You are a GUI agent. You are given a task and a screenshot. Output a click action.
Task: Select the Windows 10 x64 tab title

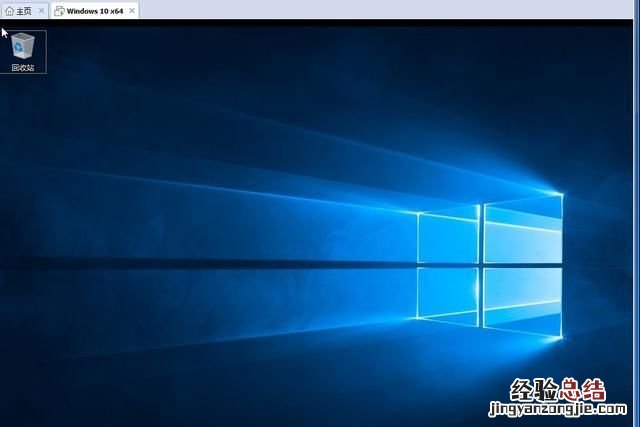pos(95,11)
